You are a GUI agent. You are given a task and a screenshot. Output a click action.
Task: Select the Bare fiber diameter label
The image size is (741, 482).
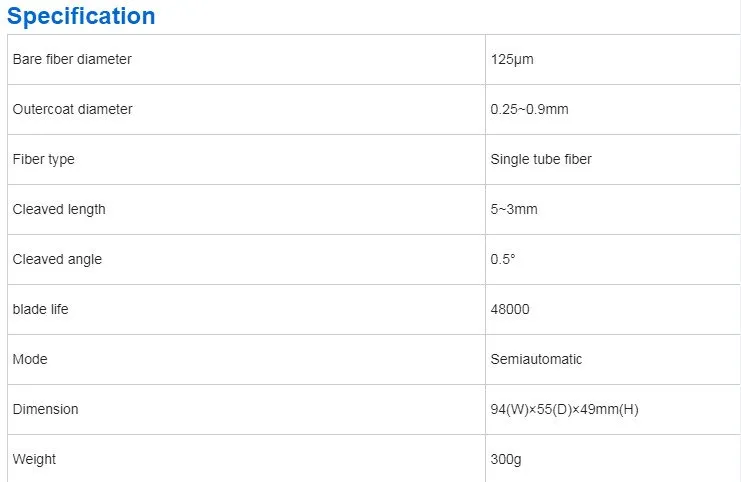click(x=72, y=59)
